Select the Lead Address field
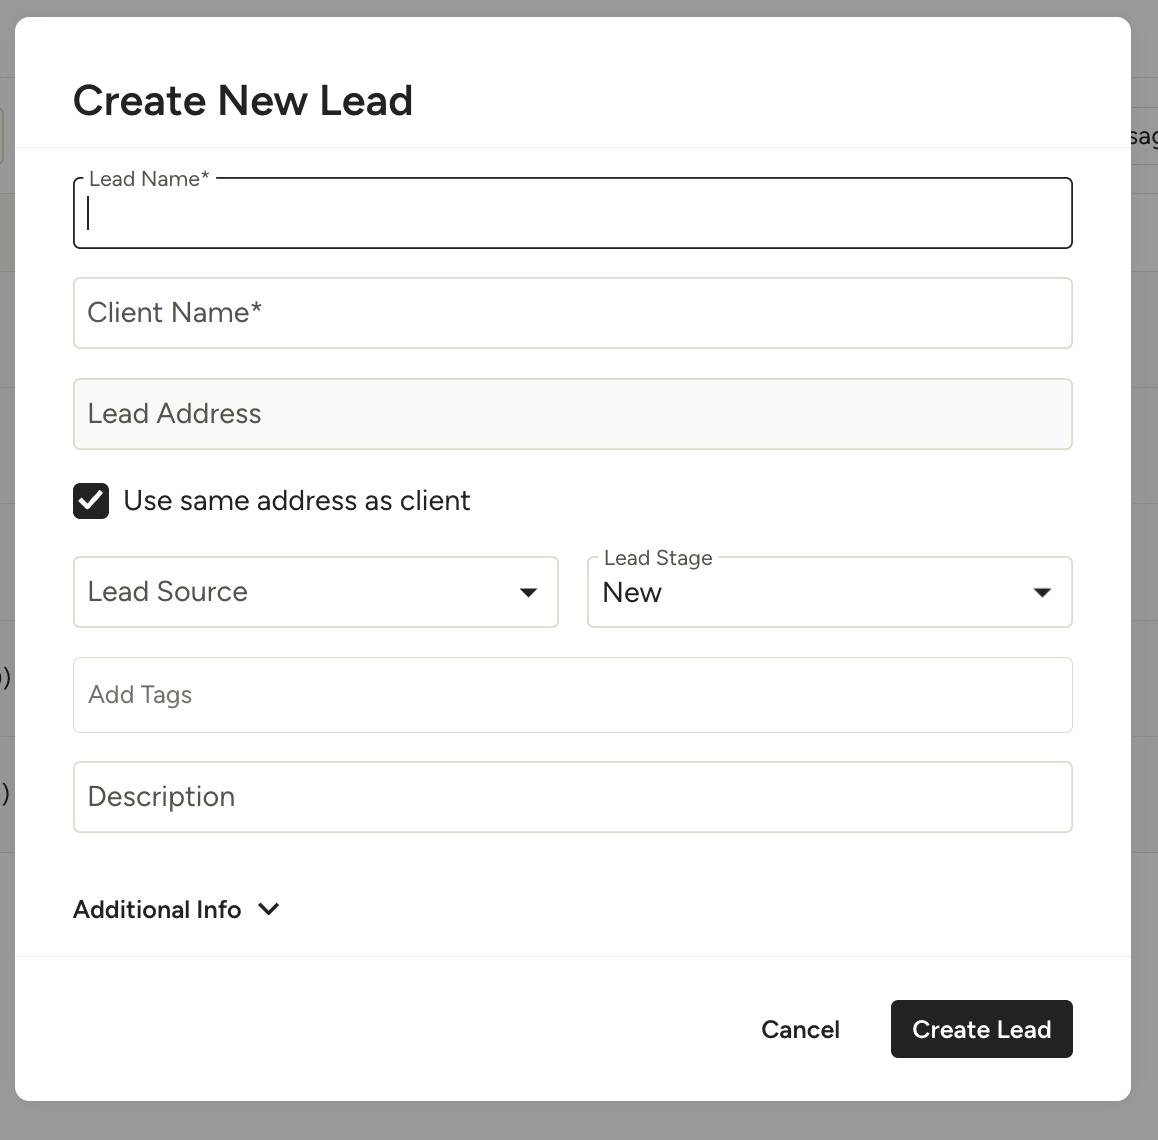The image size is (1158, 1140). 572,414
